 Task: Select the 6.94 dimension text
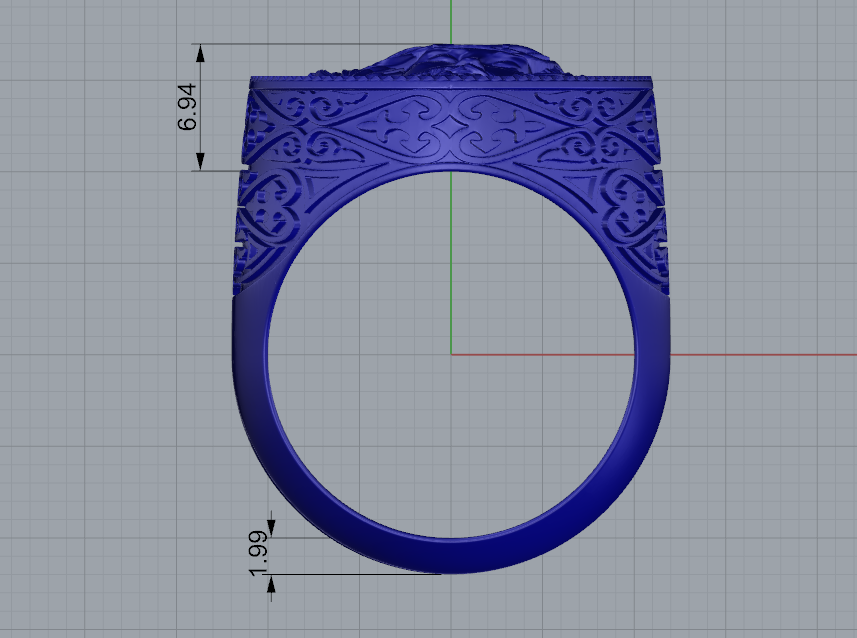coord(187,107)
